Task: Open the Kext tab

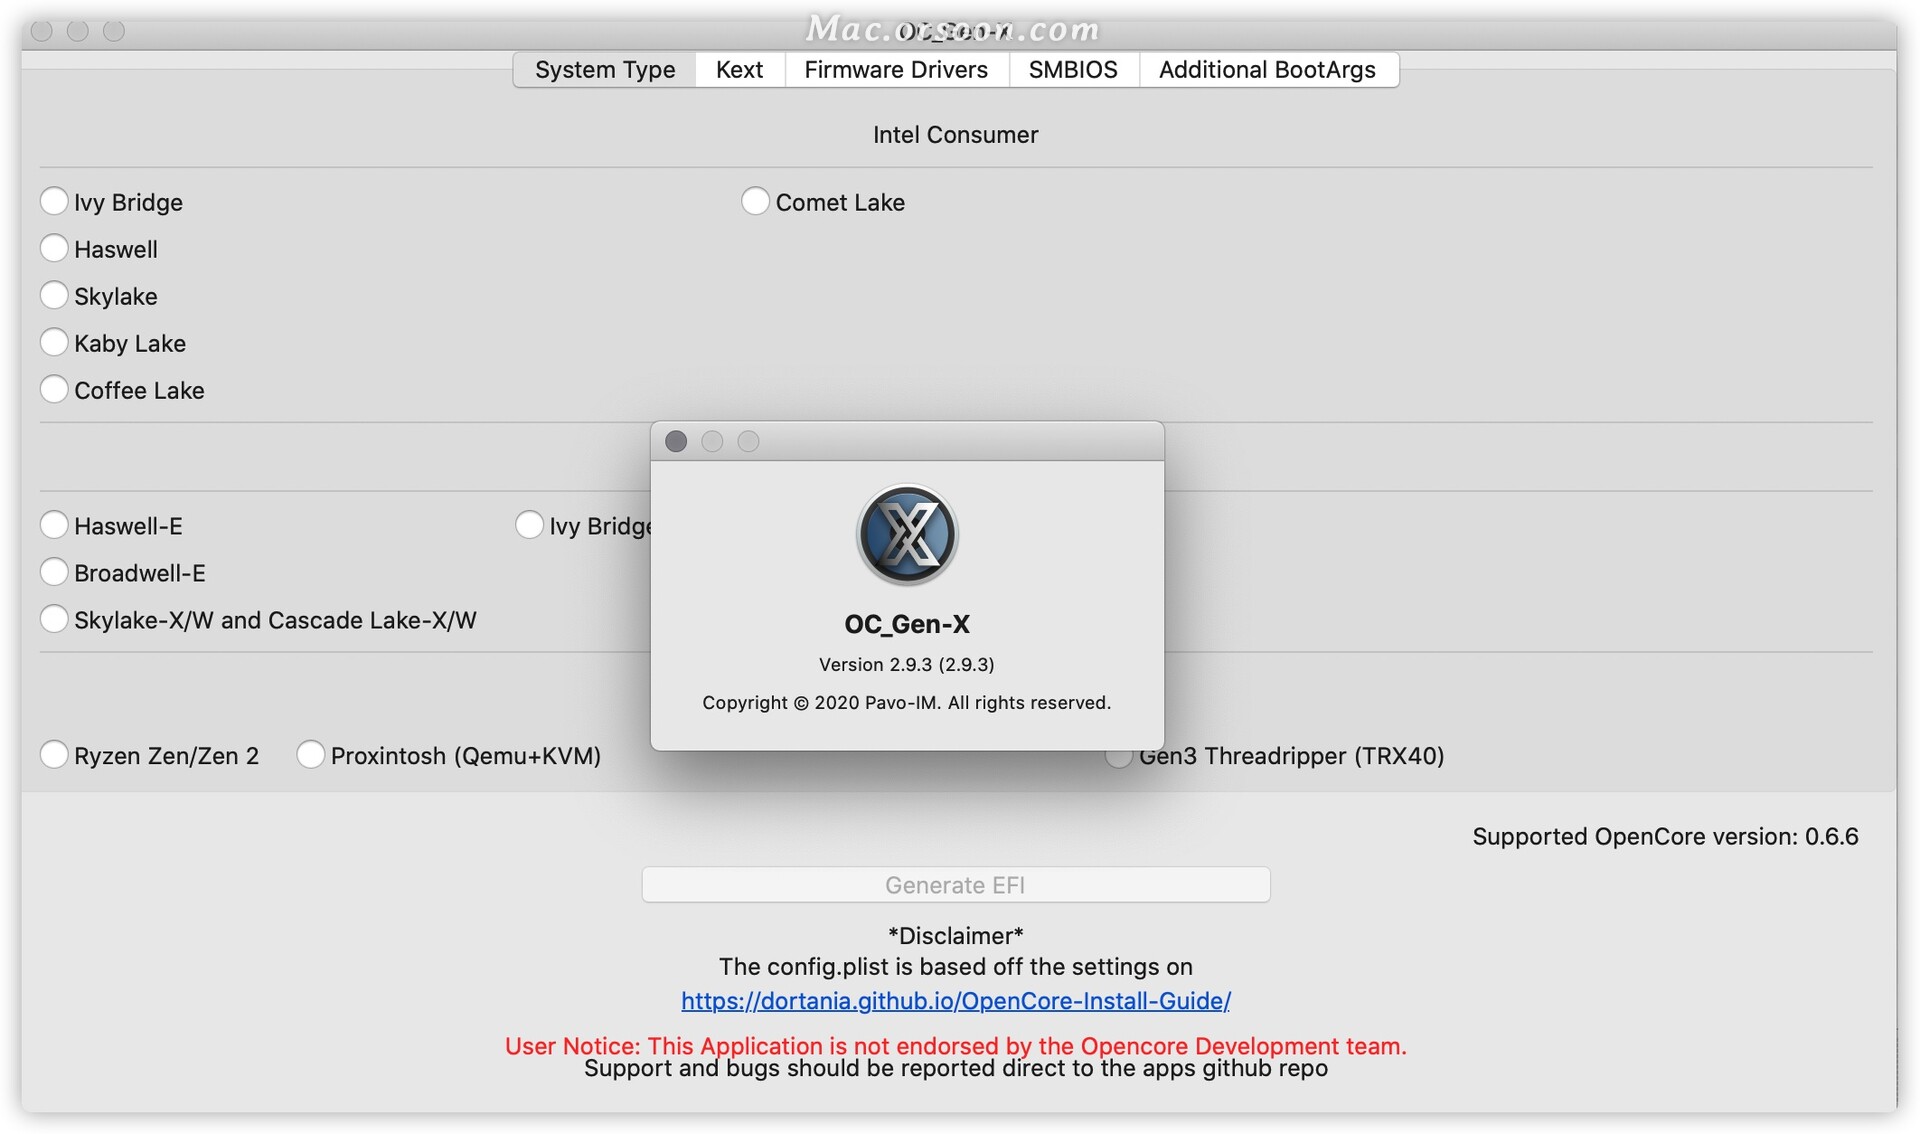Action: click(740, 70)
